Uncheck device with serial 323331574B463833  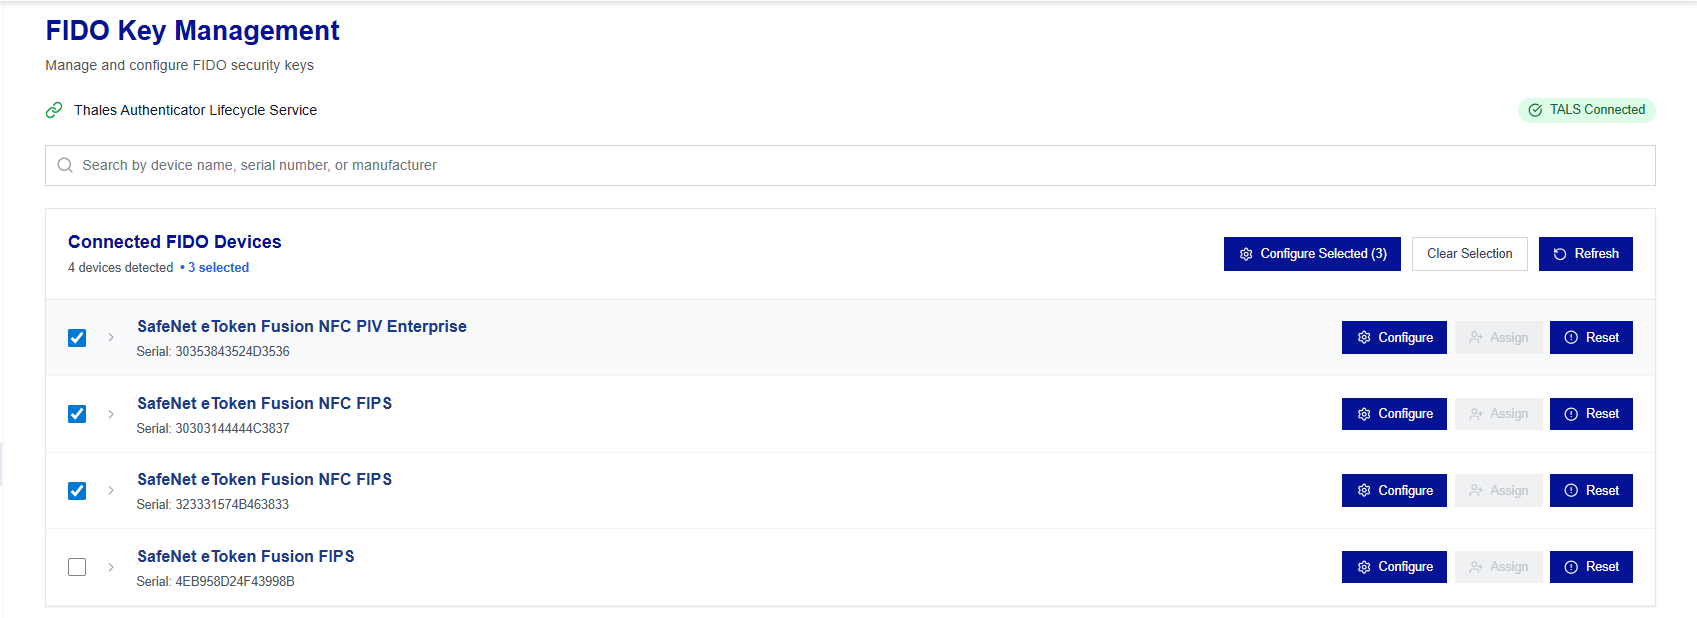[77, 491]
